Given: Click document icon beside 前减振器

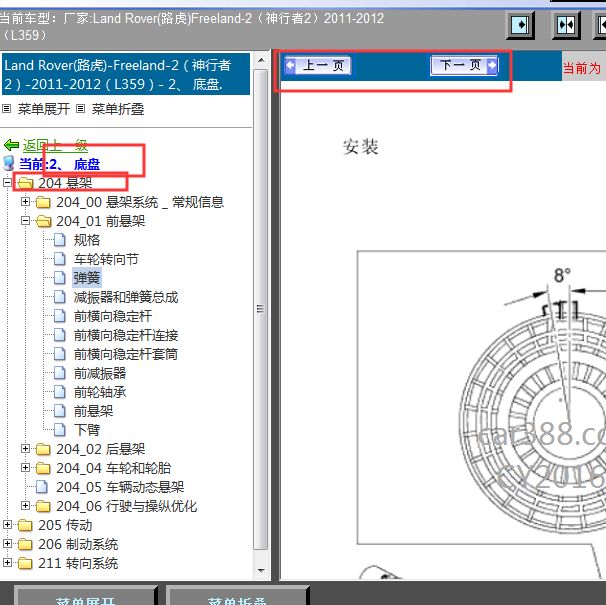Looking at the screenshot, I should point(60,373).
